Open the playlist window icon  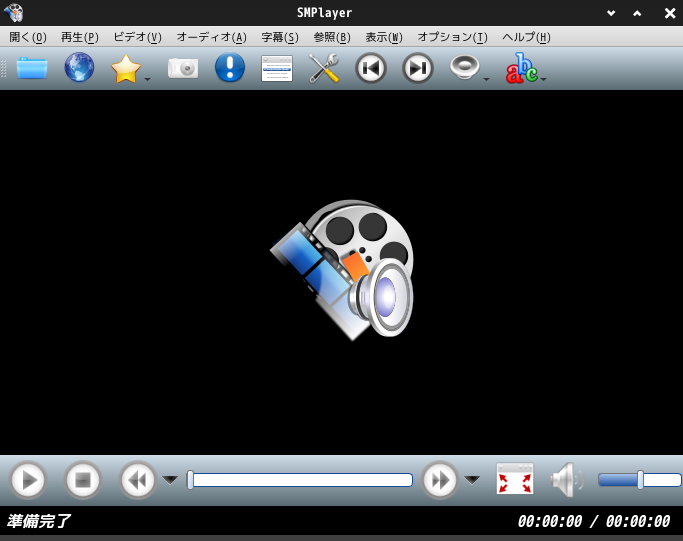pos(277,68)
